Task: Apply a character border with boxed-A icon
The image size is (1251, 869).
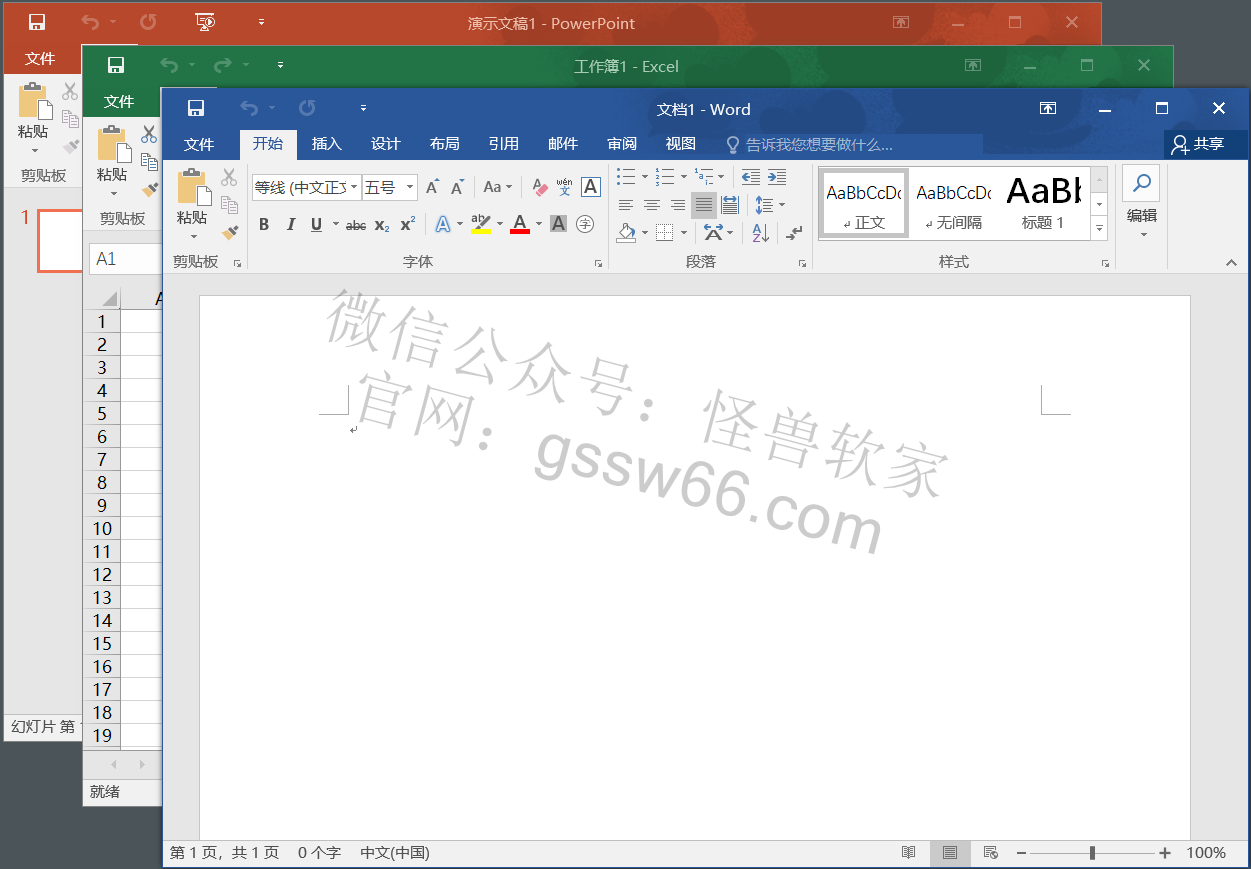Action: [591, 187]
